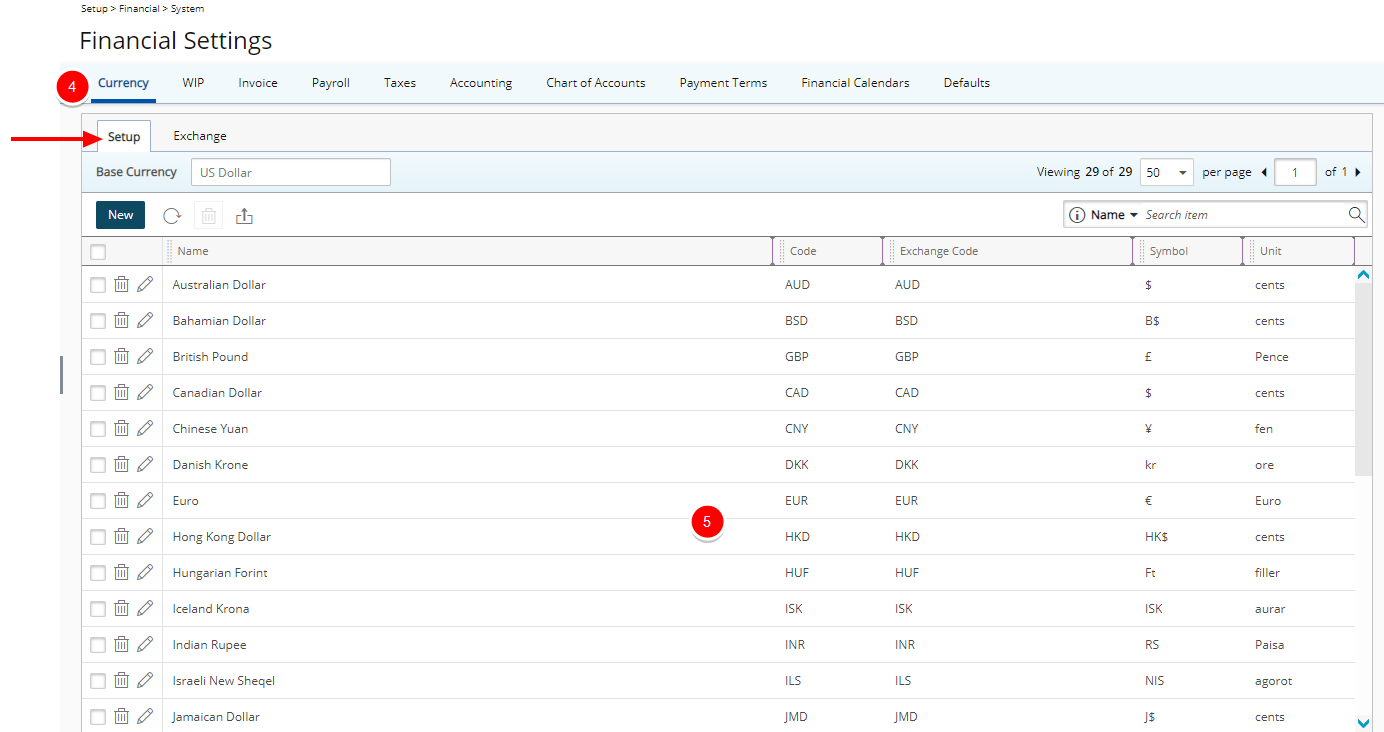This screenshot has height=732, width=1384.
Task: Click the vertical scrollbar thumb
Action: (x=1363, y=378)
